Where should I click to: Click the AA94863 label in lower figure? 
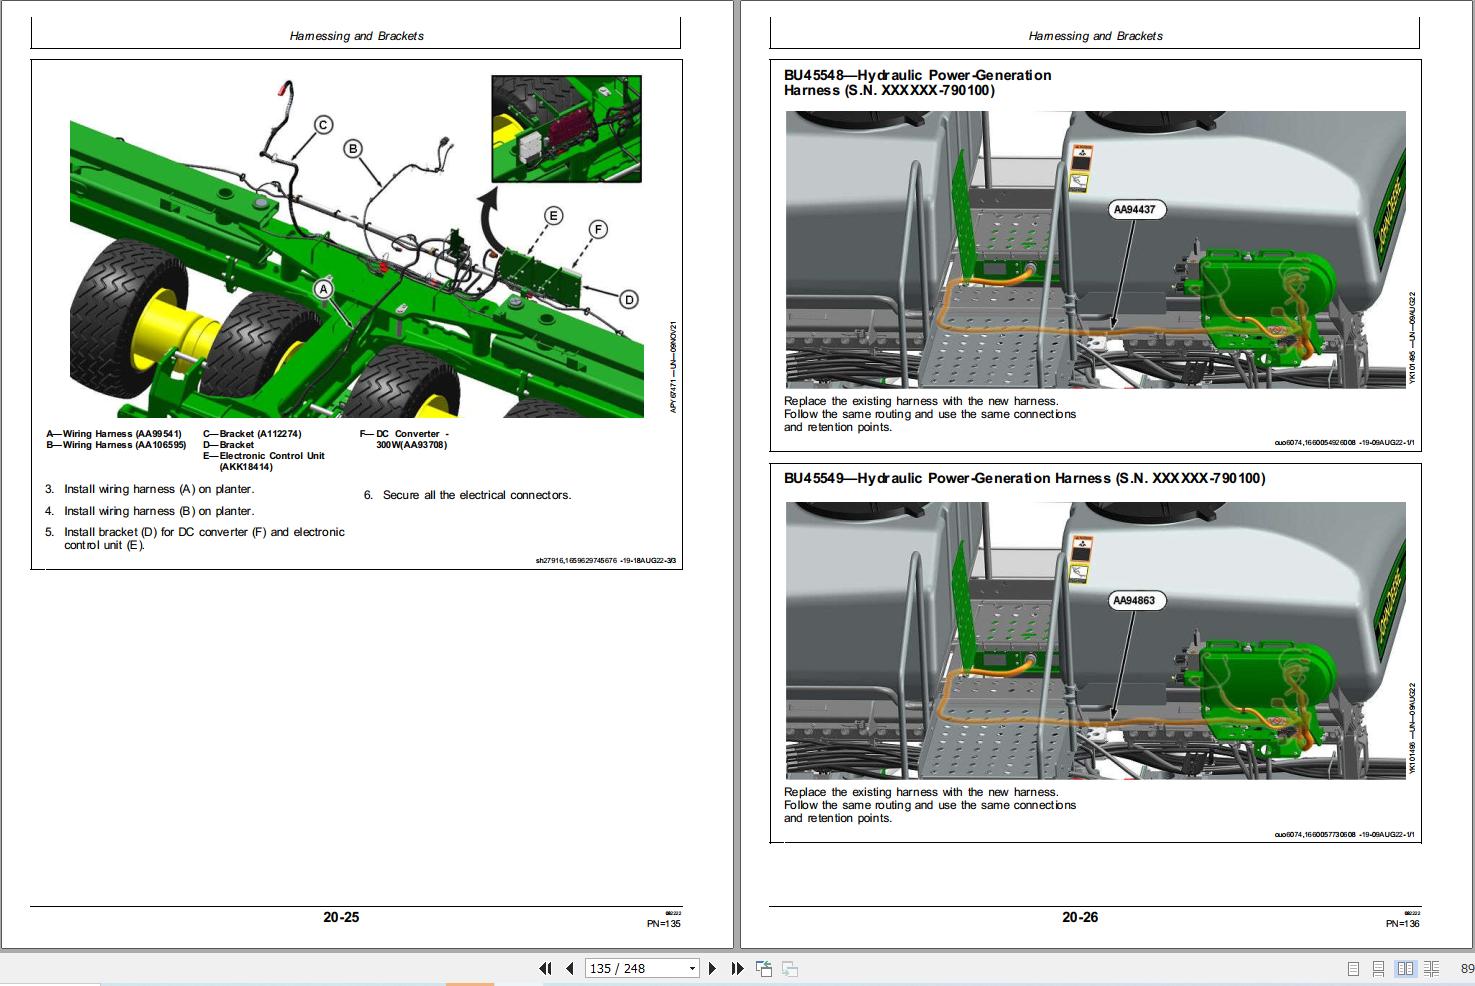tap(1135, 600)
